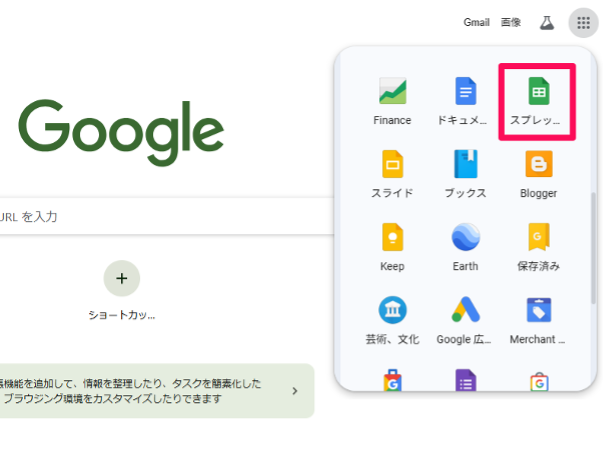Open Search Labs flask icon
The height and width of the screenshot is (470, 604).
[x=547, y=23]
